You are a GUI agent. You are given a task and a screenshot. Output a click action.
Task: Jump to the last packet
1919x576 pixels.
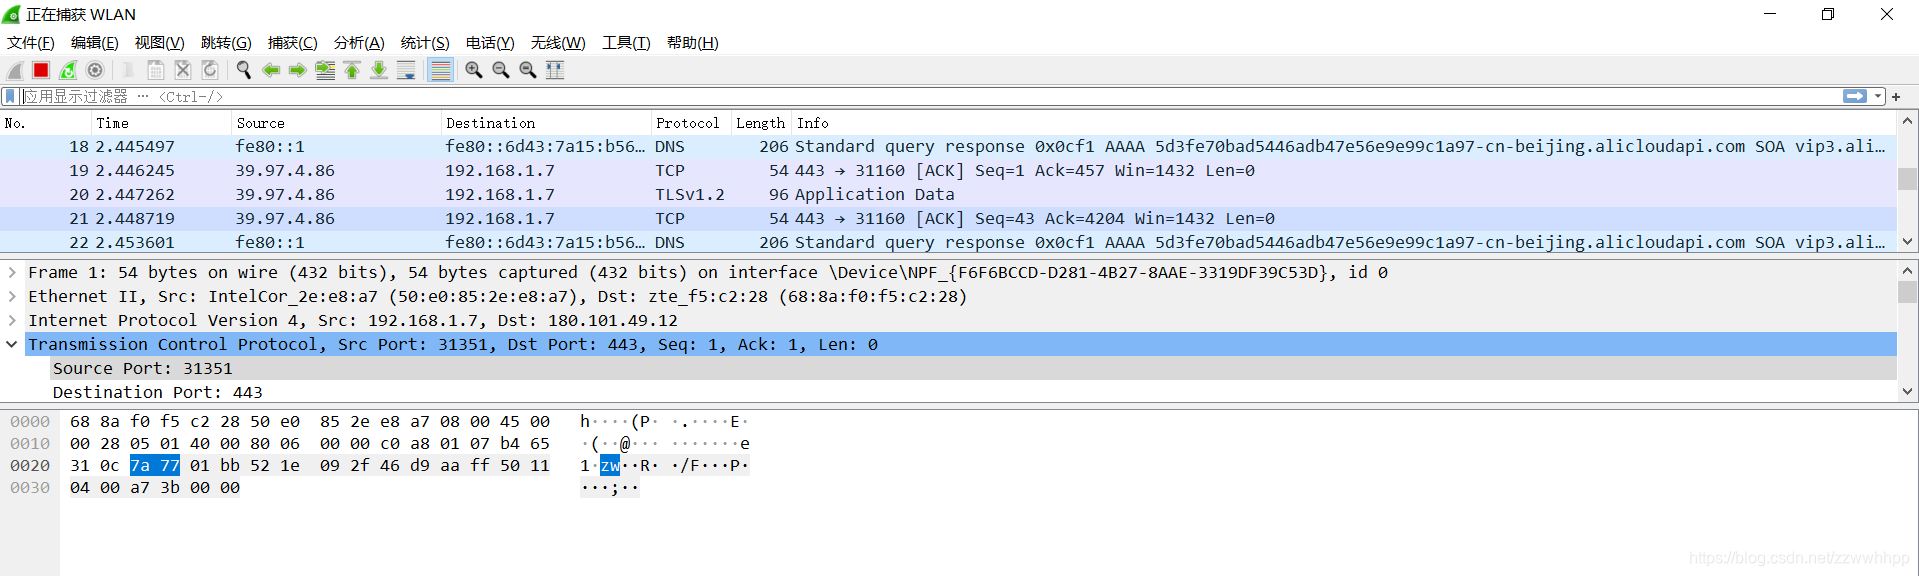click(379, 70)
